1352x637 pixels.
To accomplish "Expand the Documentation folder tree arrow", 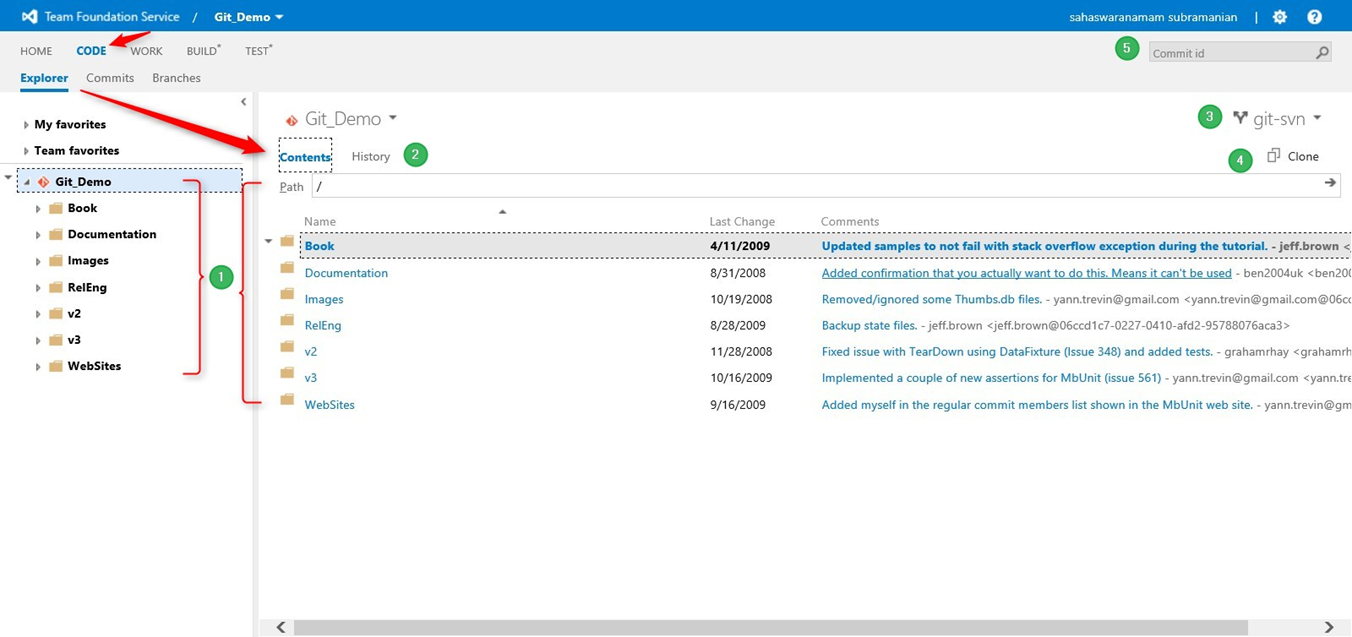I will tap(38, 235).
